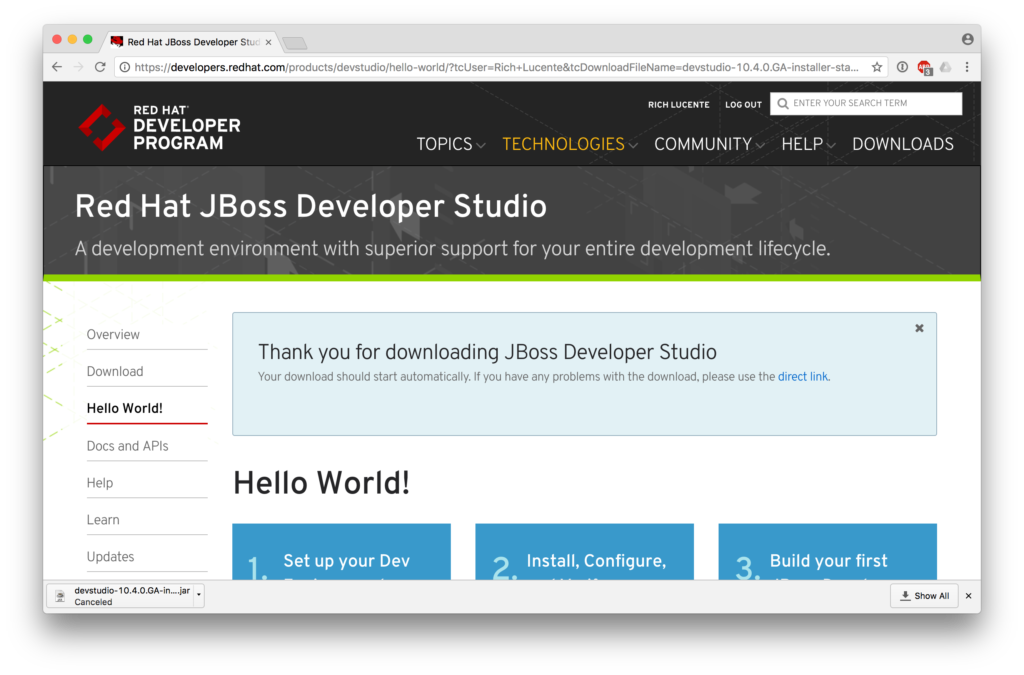The width and height of the screenshot is (1024, 675).
Task: Follow the direct link to the download
Action: (x=803, y=377)
